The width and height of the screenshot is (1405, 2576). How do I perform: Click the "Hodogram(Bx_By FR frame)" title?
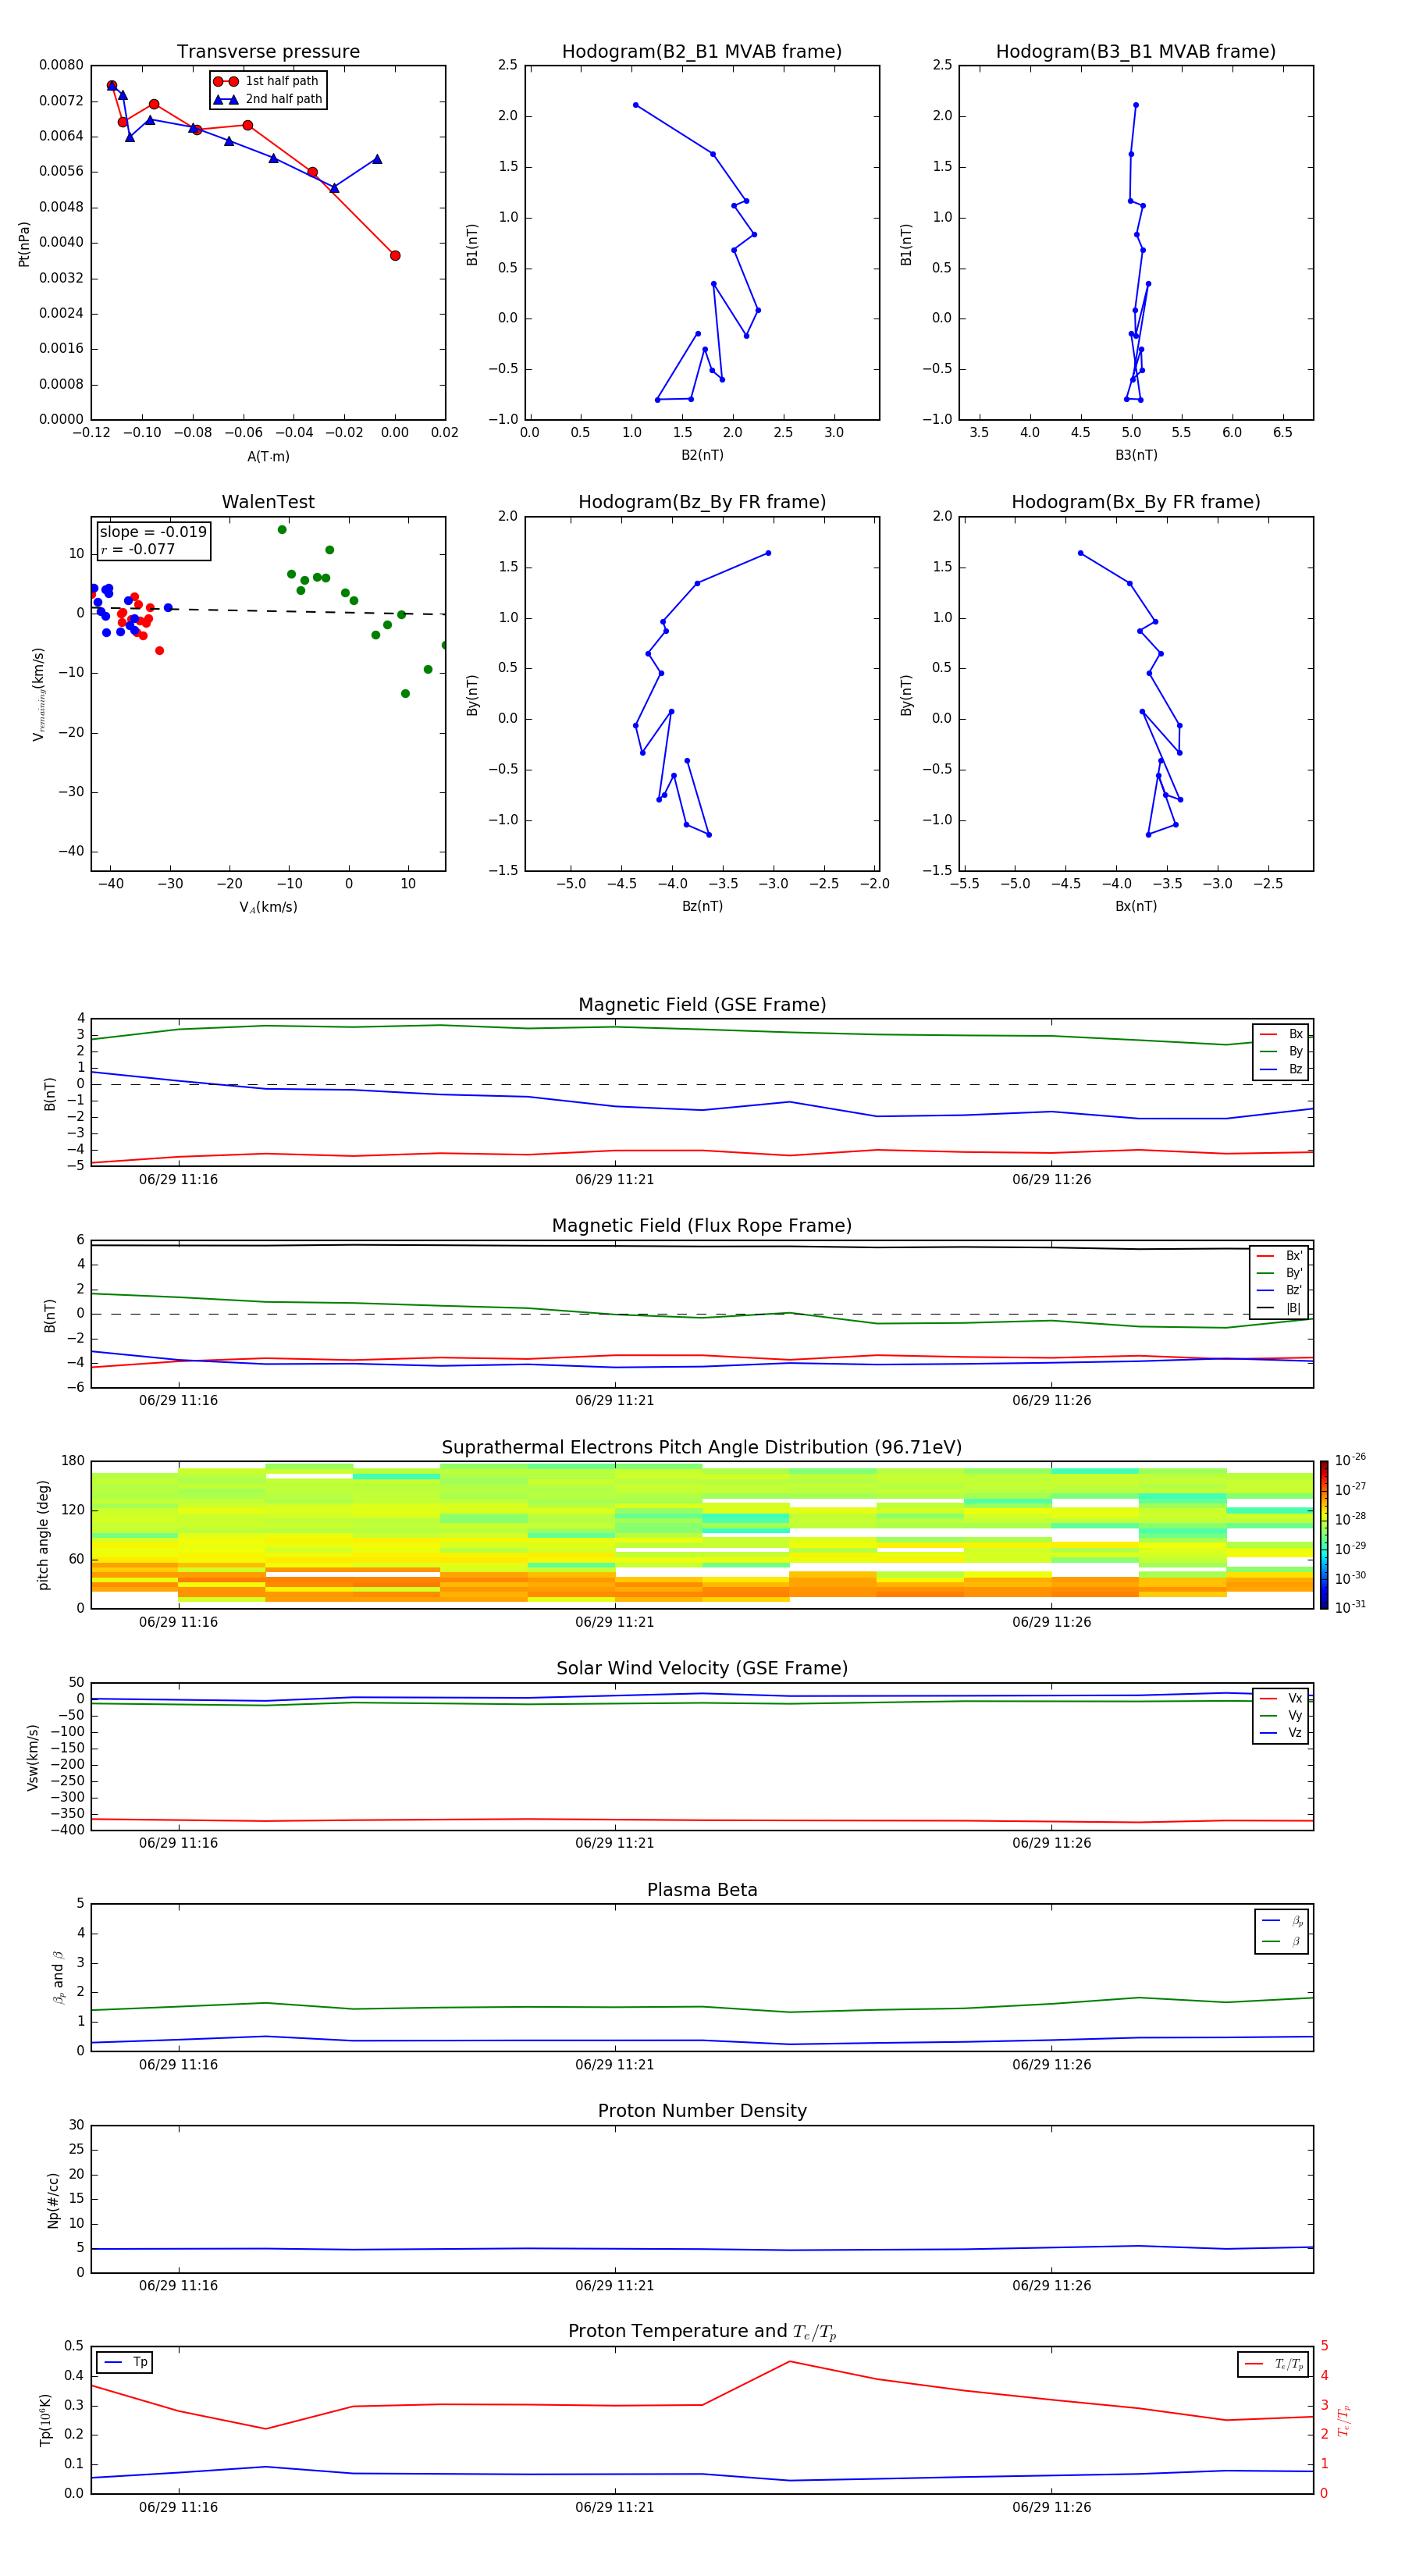(x=1136, y=502)
